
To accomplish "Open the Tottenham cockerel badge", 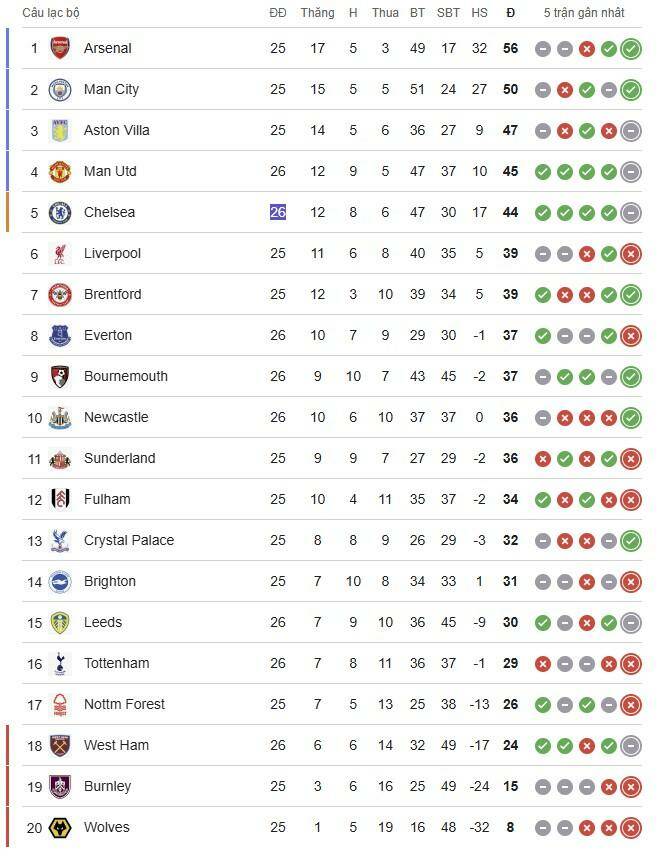I will (61, 663).
